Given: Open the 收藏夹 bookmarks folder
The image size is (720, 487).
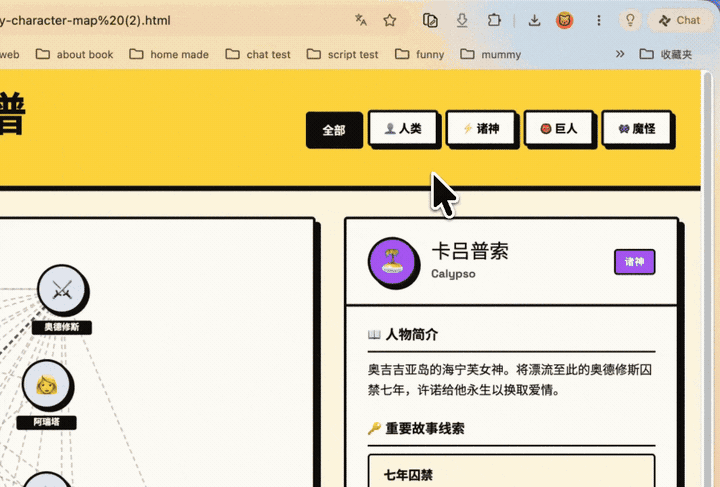Looking at the screenshot, I should (x=666, y=55).
